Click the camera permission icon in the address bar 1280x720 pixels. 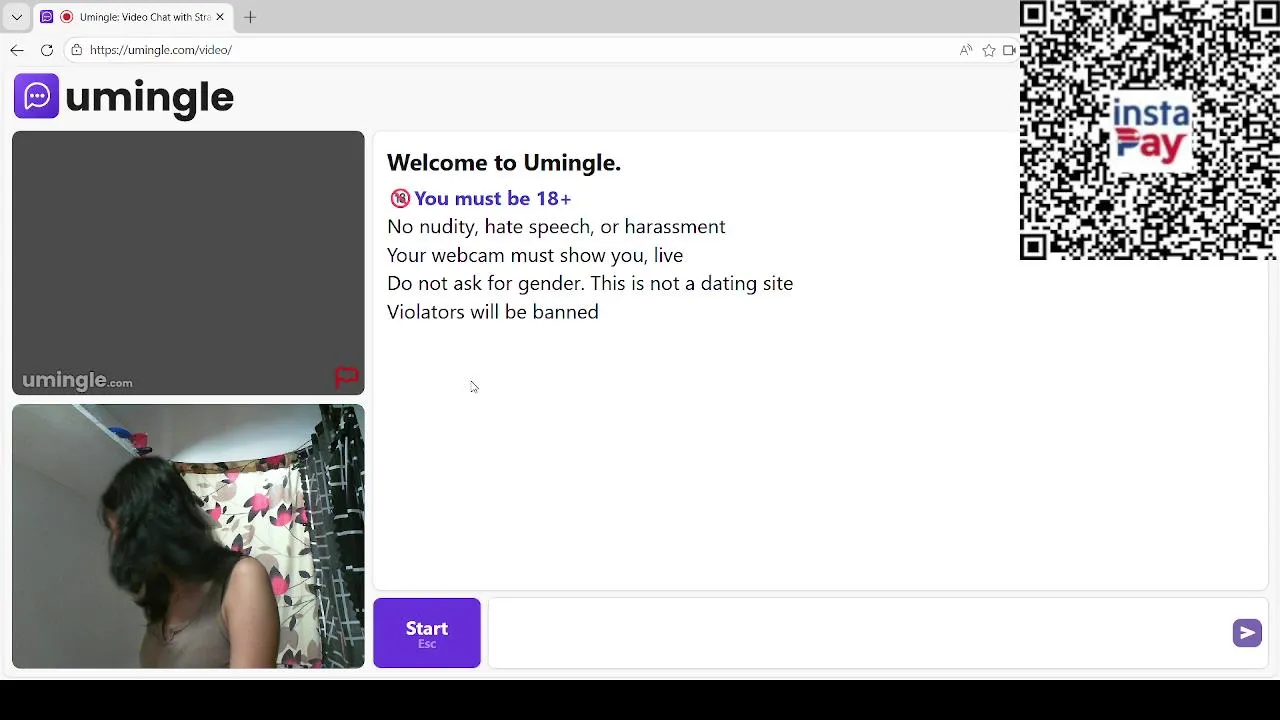click(x=1009, y=50)
